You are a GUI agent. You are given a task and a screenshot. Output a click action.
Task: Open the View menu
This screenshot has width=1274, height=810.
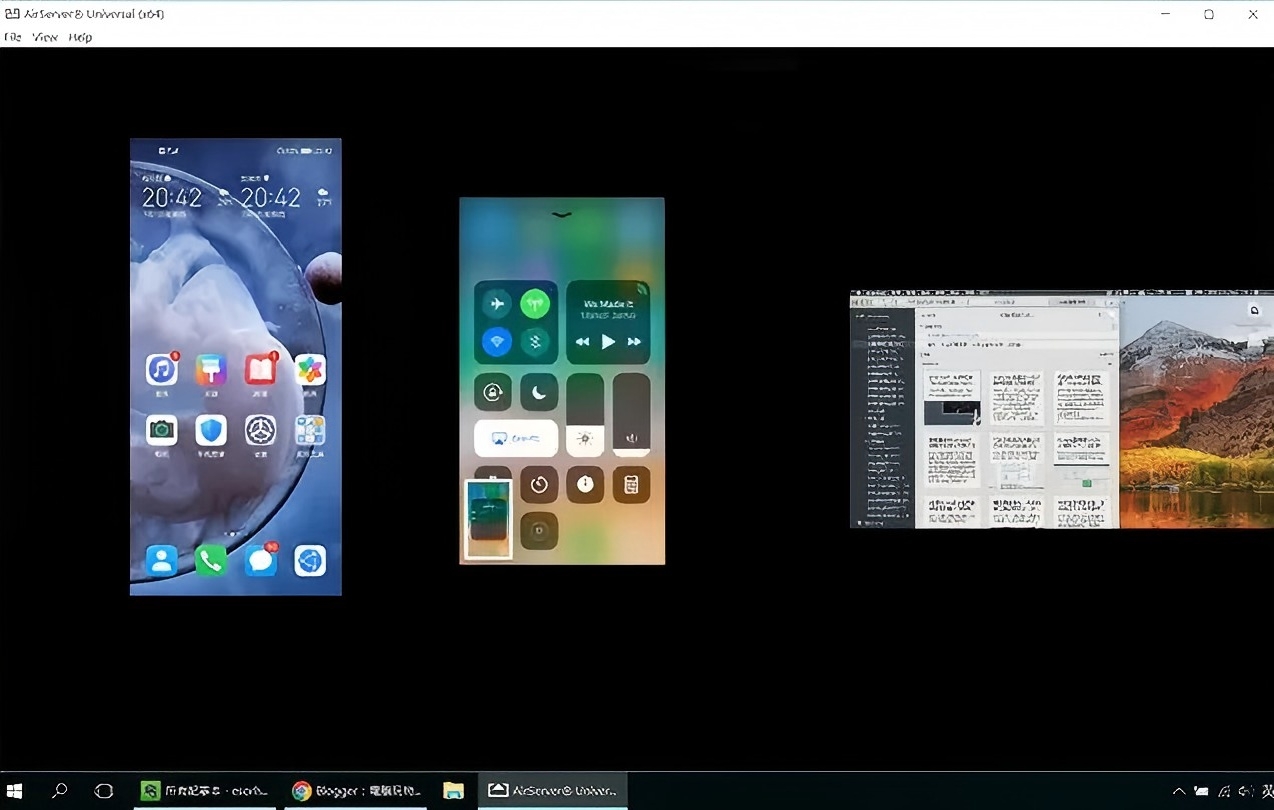click(45, 37)
